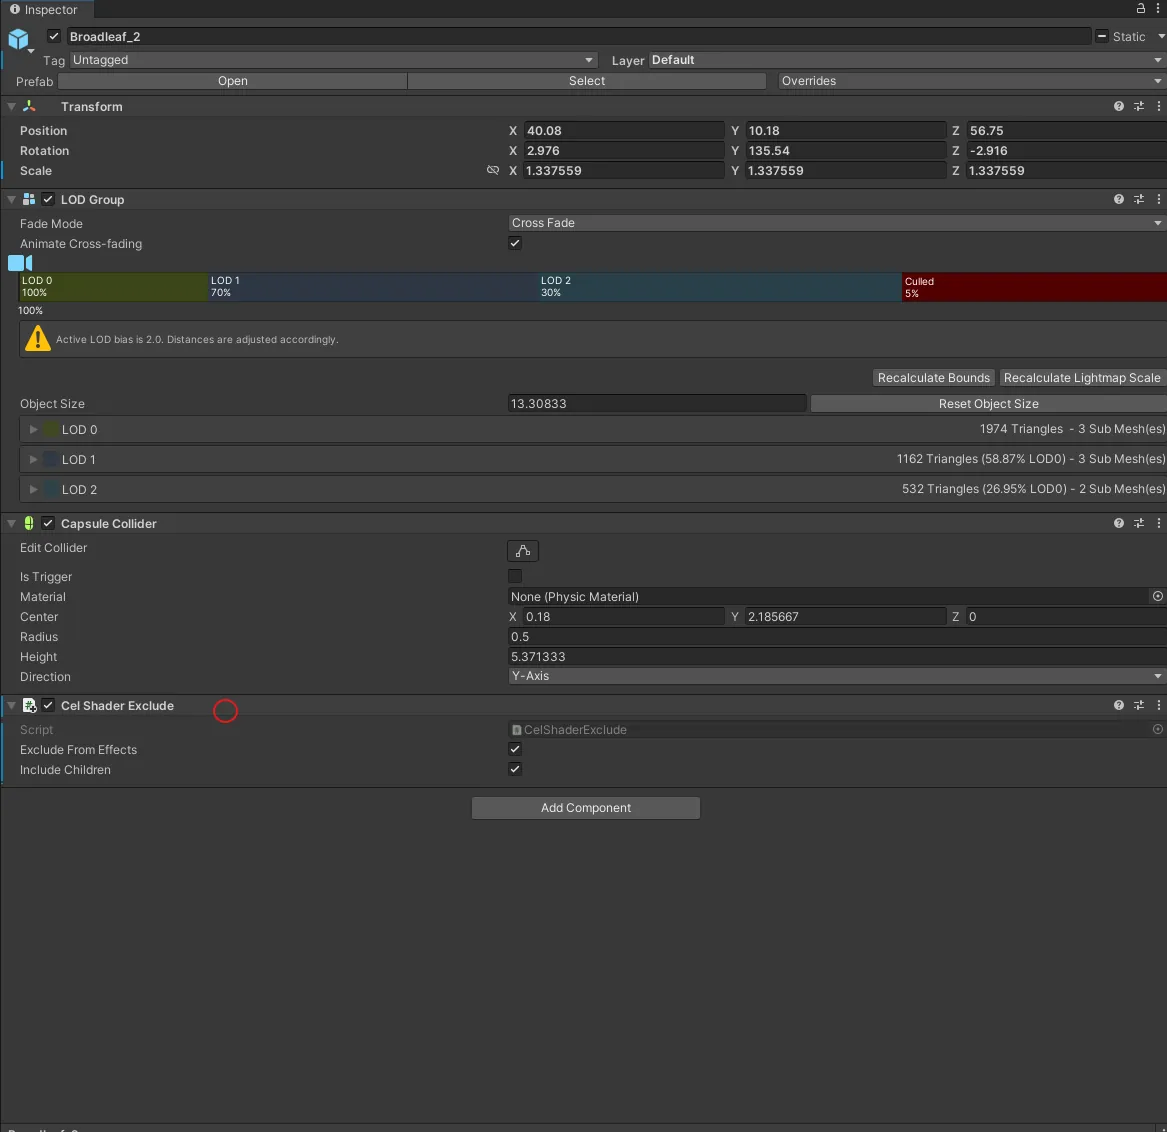Collapse the Capsule Collider foldout

pyautogui.click(x=11, y=523)
